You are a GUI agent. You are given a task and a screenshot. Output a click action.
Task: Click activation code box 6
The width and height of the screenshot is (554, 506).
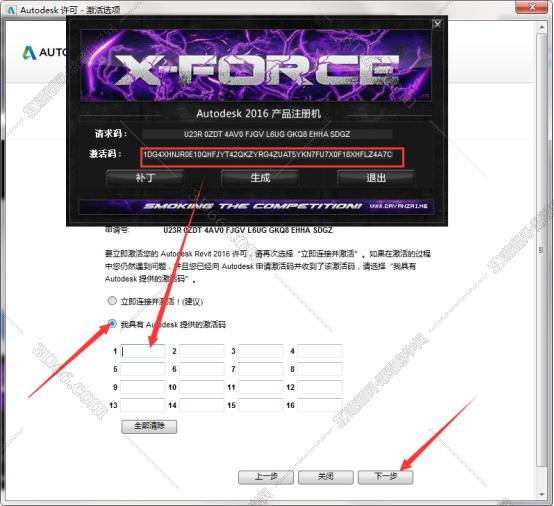coord(202,369)
